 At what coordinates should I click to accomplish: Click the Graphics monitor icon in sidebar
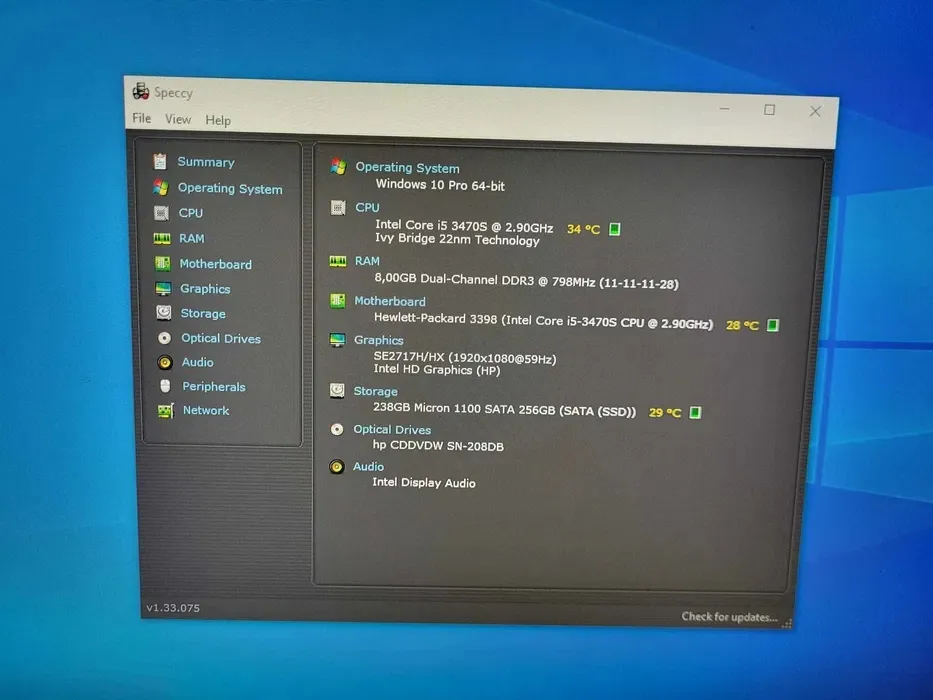163,289
